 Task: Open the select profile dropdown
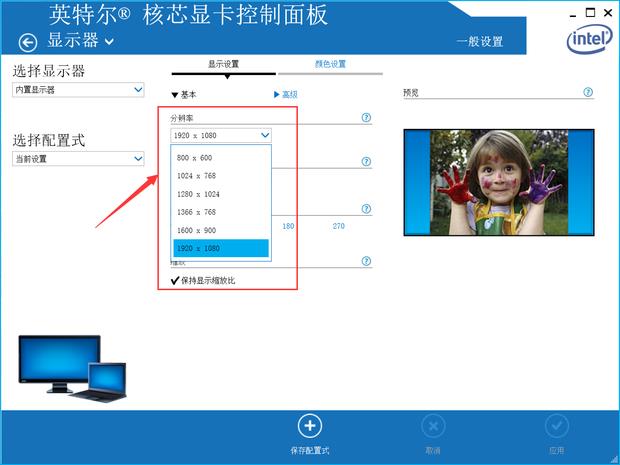click(x=78, y=159)
